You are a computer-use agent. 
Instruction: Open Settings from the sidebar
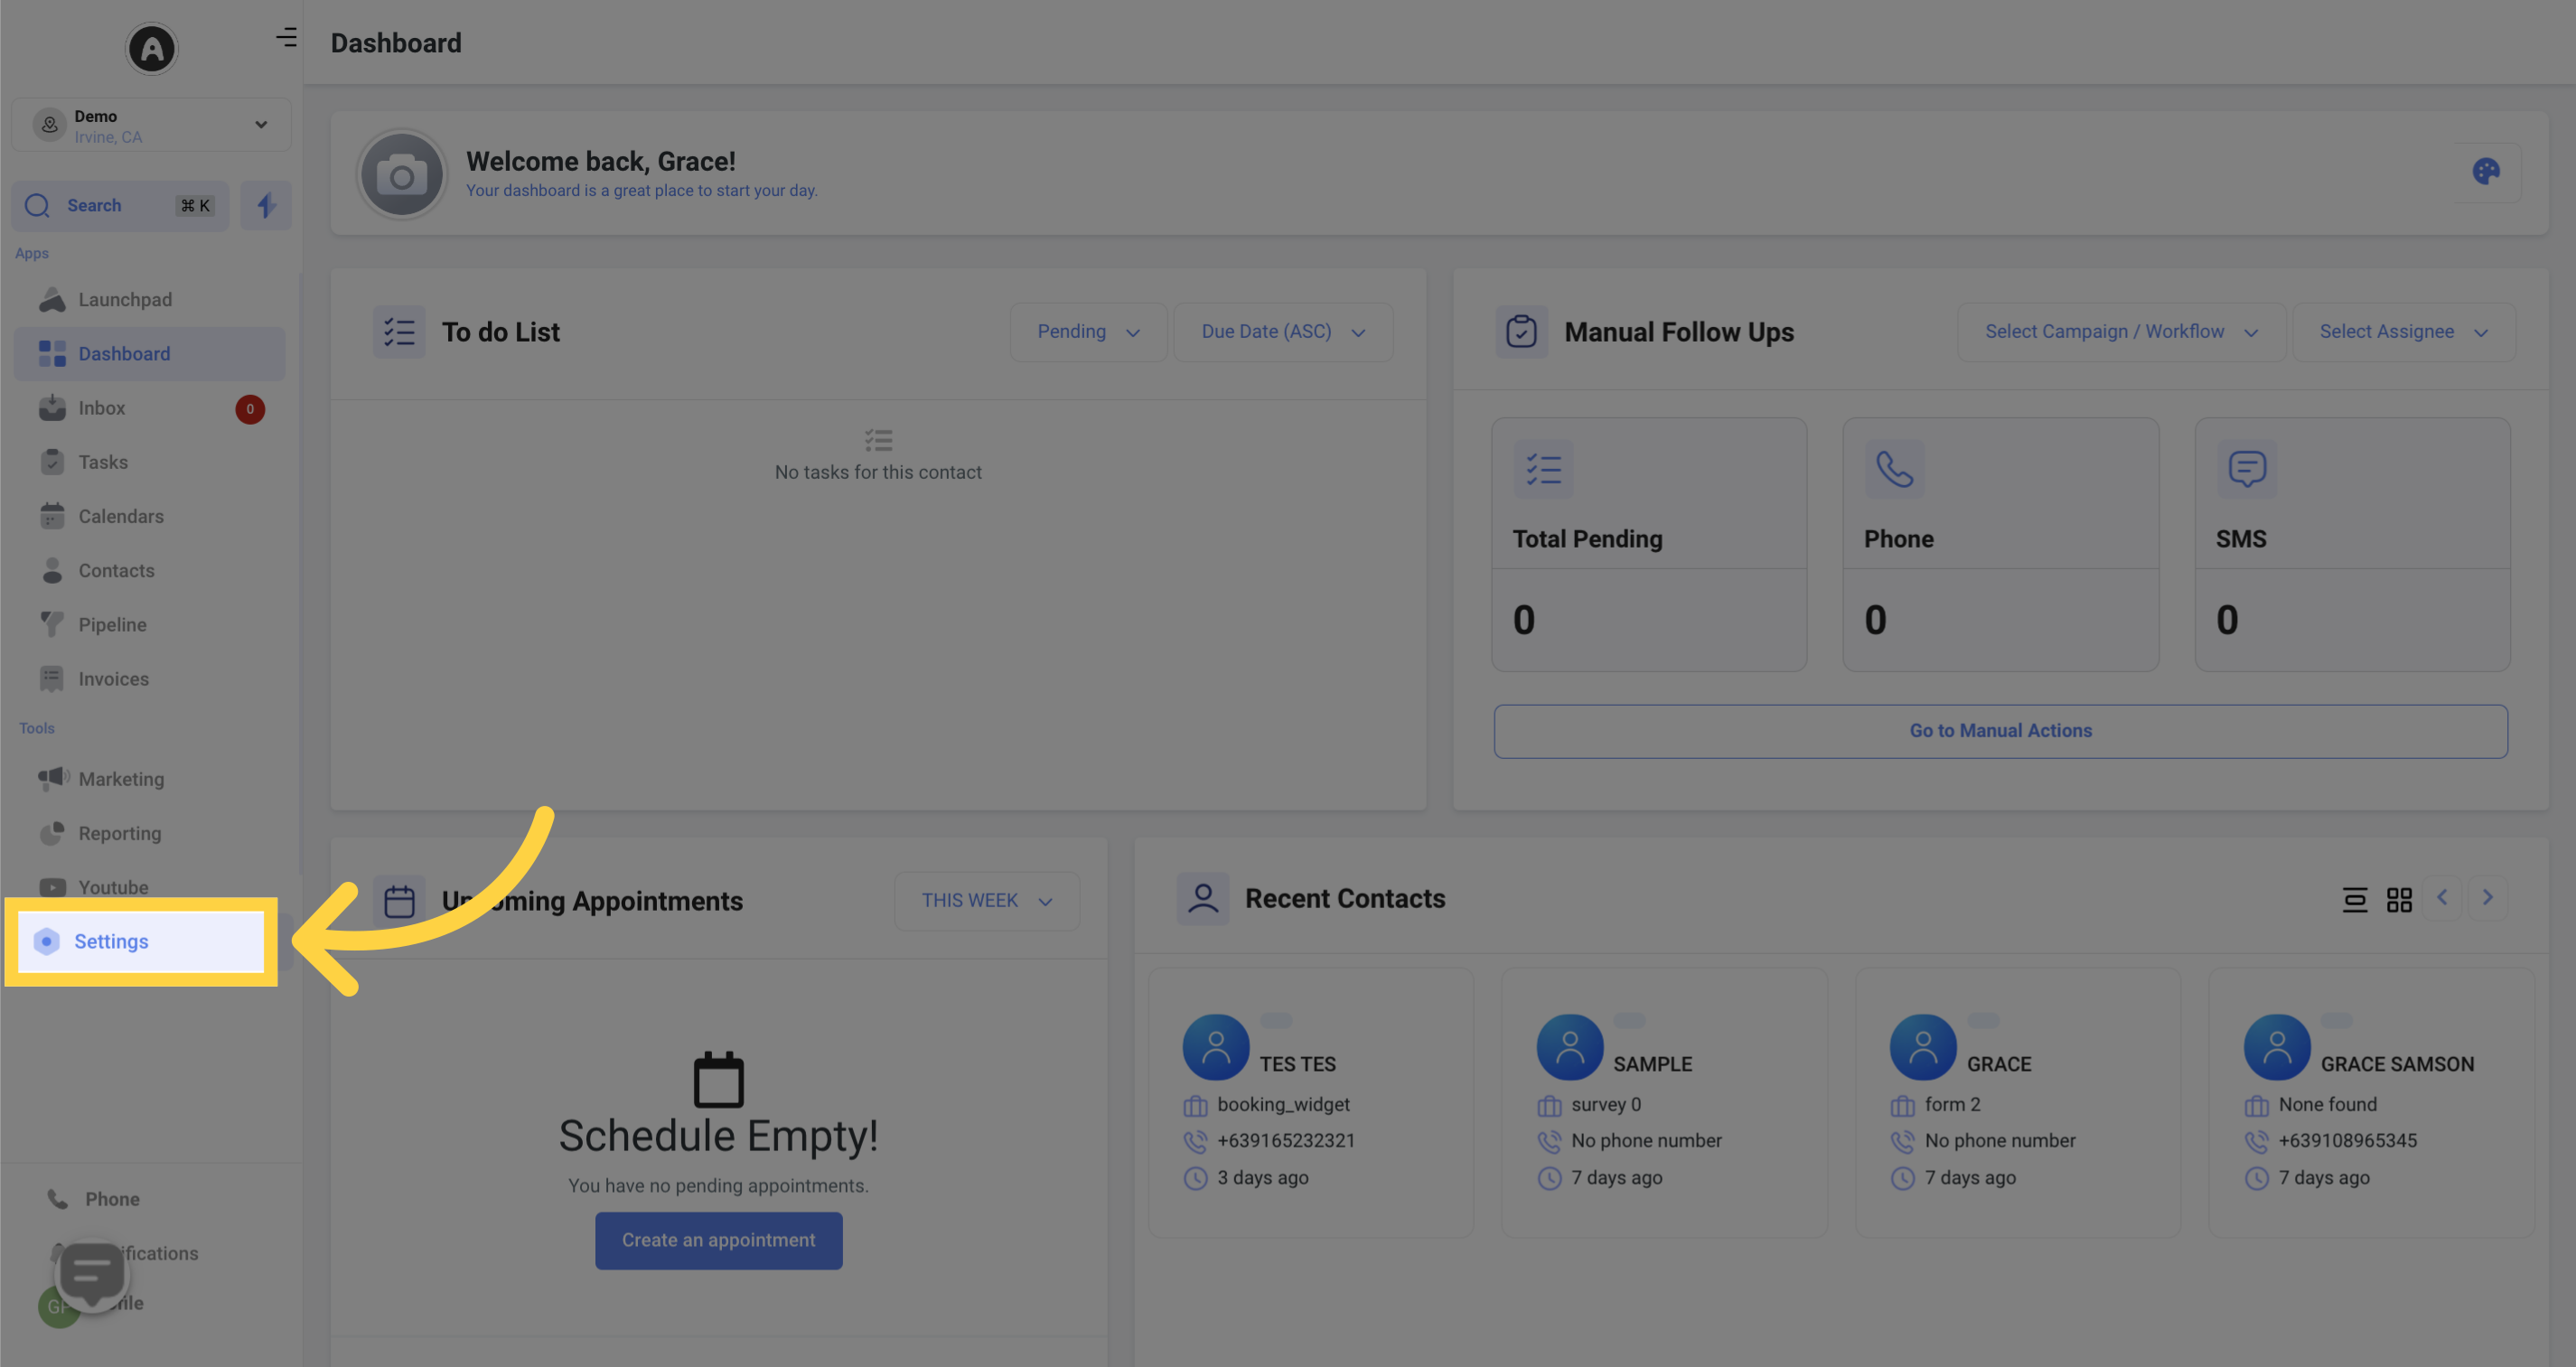point(141,941)
